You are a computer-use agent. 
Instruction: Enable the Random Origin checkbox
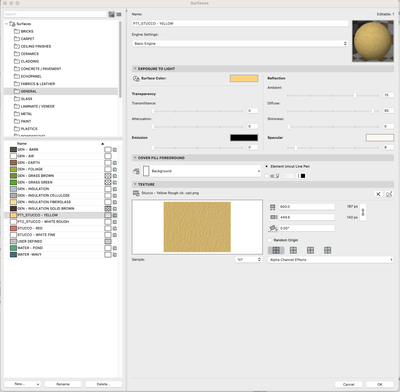point(270,240)
